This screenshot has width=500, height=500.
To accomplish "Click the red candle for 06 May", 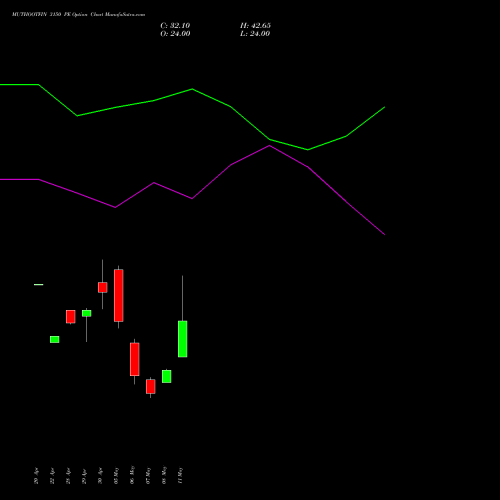I will click(x=135, y=359).
